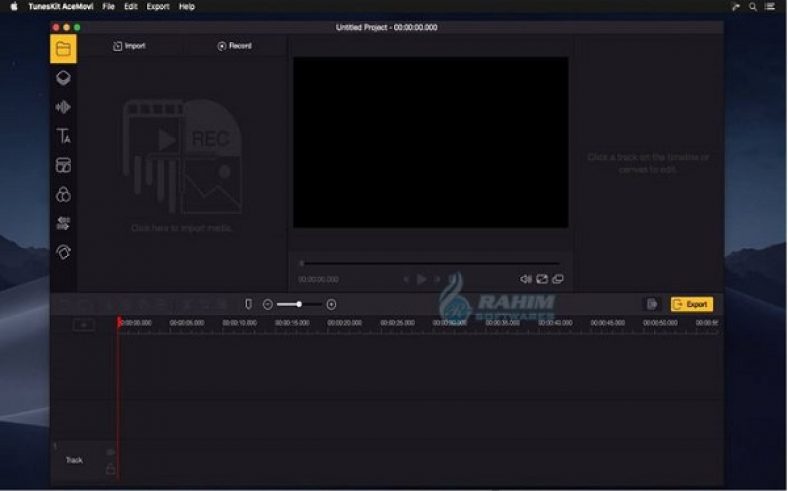Click the preview progress scrubber bar

pyautogui.click(x=431, y=263)
